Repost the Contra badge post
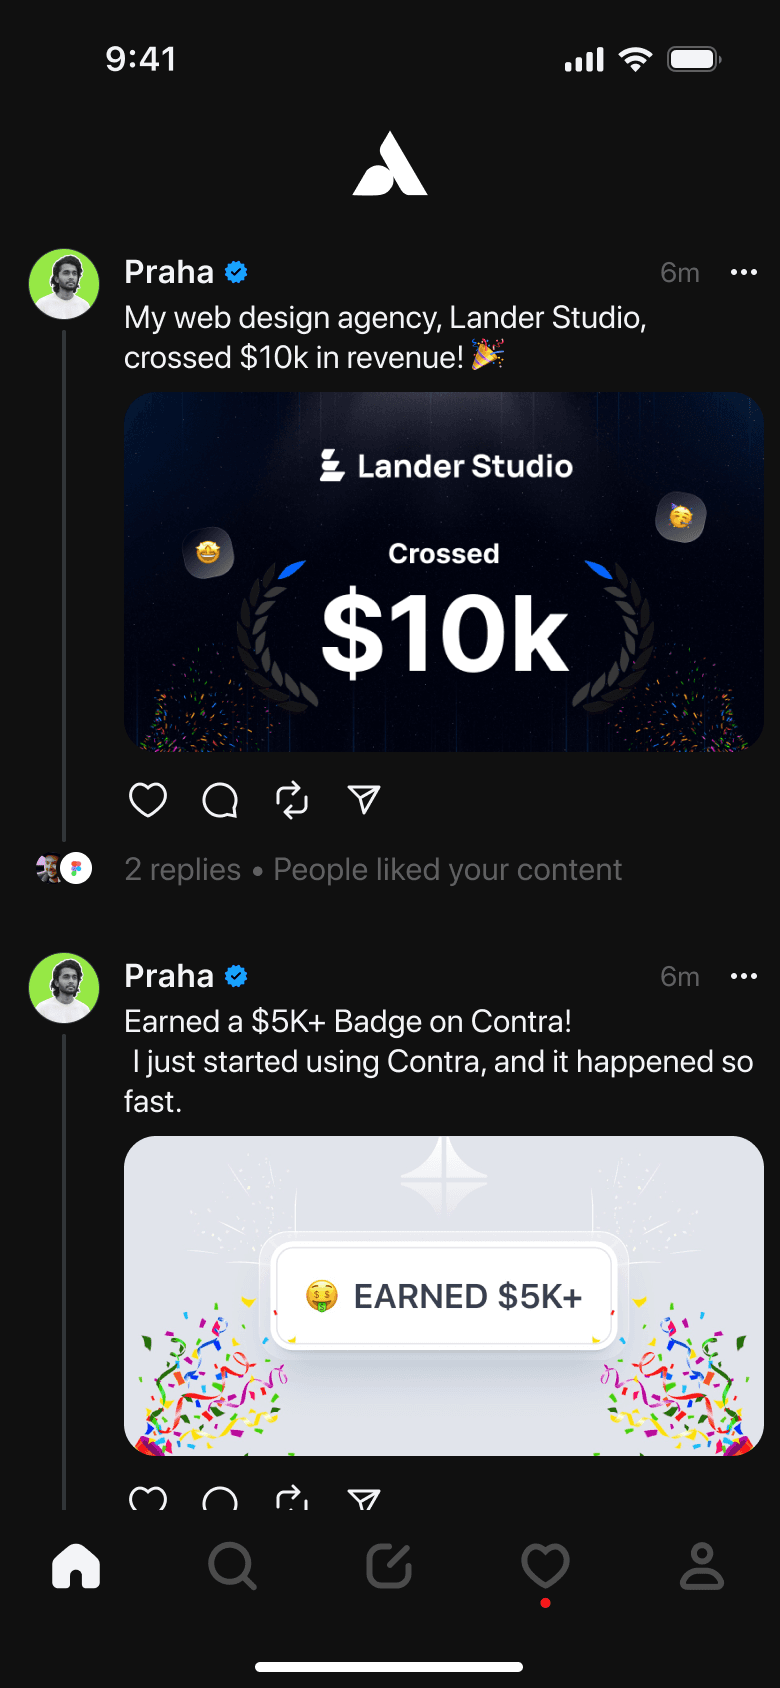The width and height of the screenshot is (780, 1688). coord(292,1499)
